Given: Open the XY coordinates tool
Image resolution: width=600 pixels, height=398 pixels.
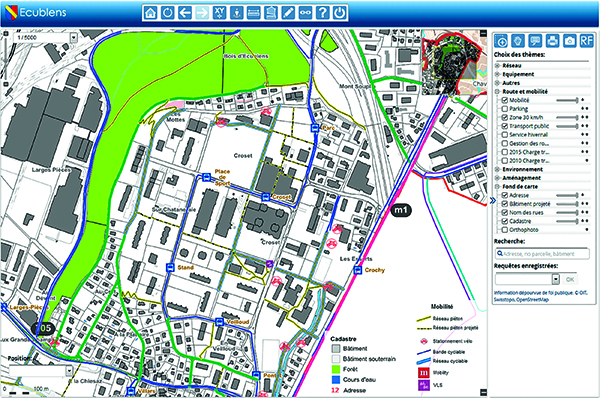Looking at the screenshot, I should pos(219,12).
